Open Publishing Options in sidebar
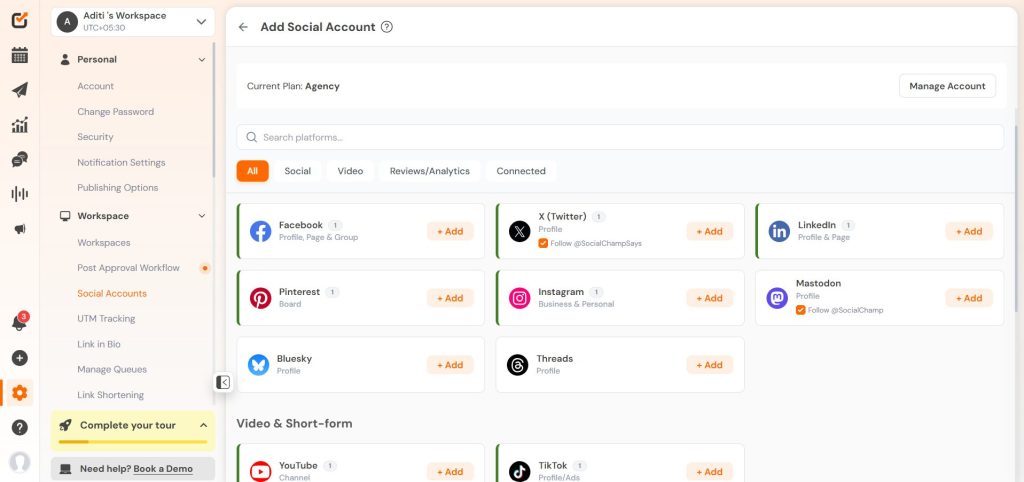This screenshot has height=482, width=1024. 118,187
